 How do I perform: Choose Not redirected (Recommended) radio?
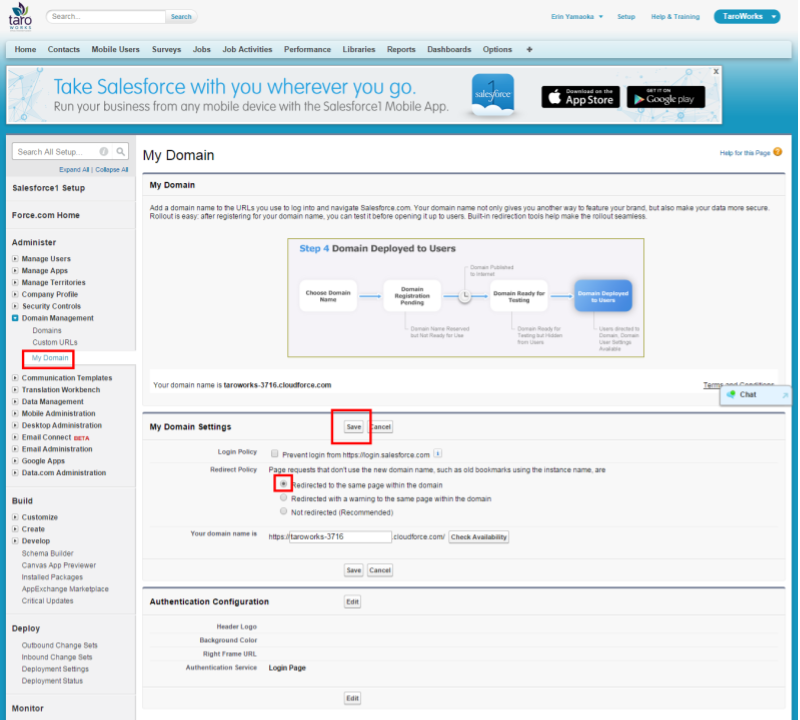pos(284,511)
